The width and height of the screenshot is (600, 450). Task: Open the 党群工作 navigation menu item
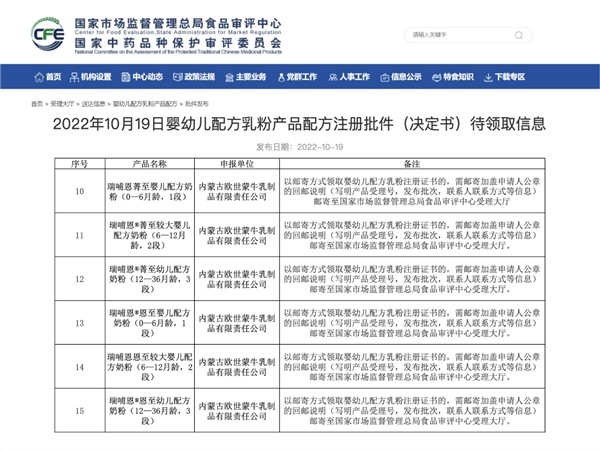coord(302,77)
